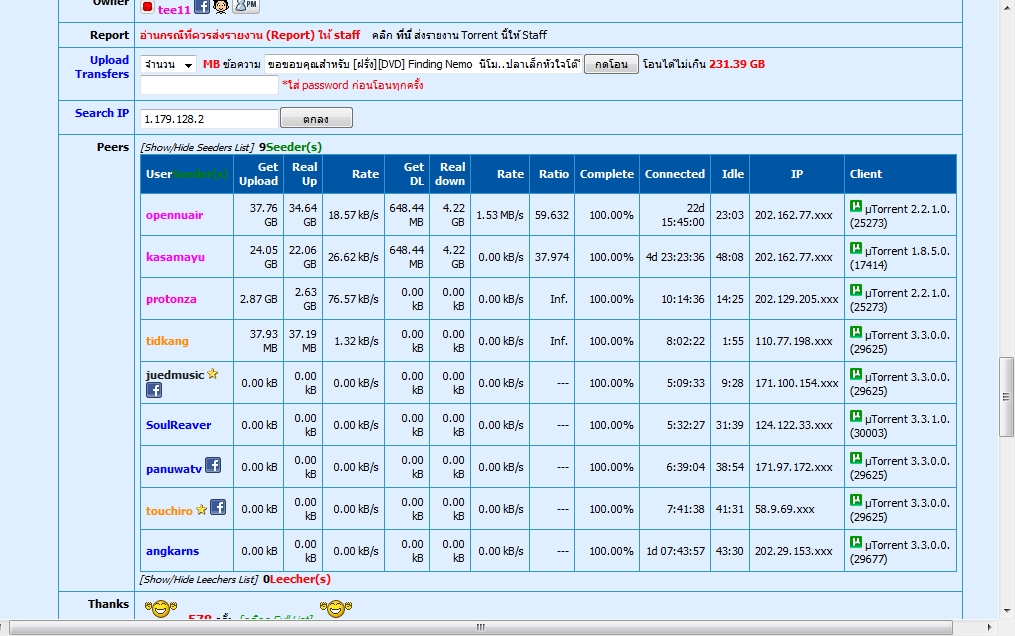Click the Facebook icon under juedmusic
This screenshot has width=1015, height=636.
point(154,390)
